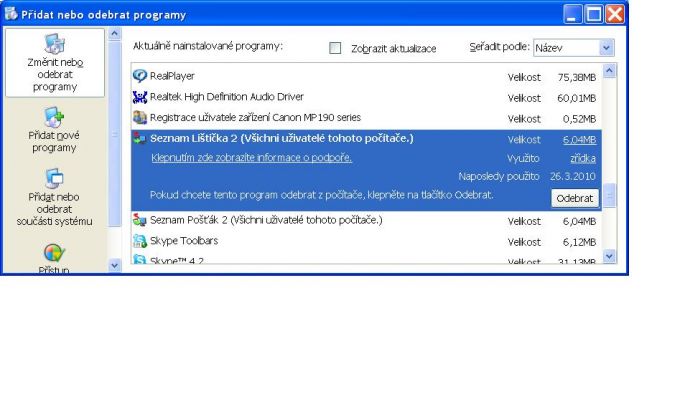The height and width of the screenshot is (399, 685).
Task: Open Změnit nebo odebrat programy sidebar icon
Action: point(55,44)
